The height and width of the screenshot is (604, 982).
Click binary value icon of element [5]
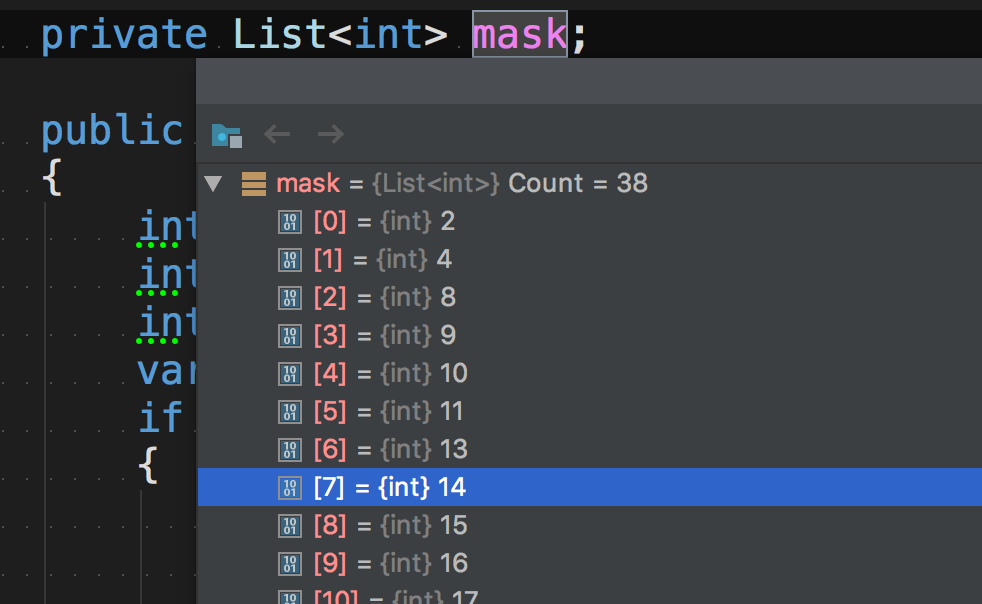tap(289, 412)
